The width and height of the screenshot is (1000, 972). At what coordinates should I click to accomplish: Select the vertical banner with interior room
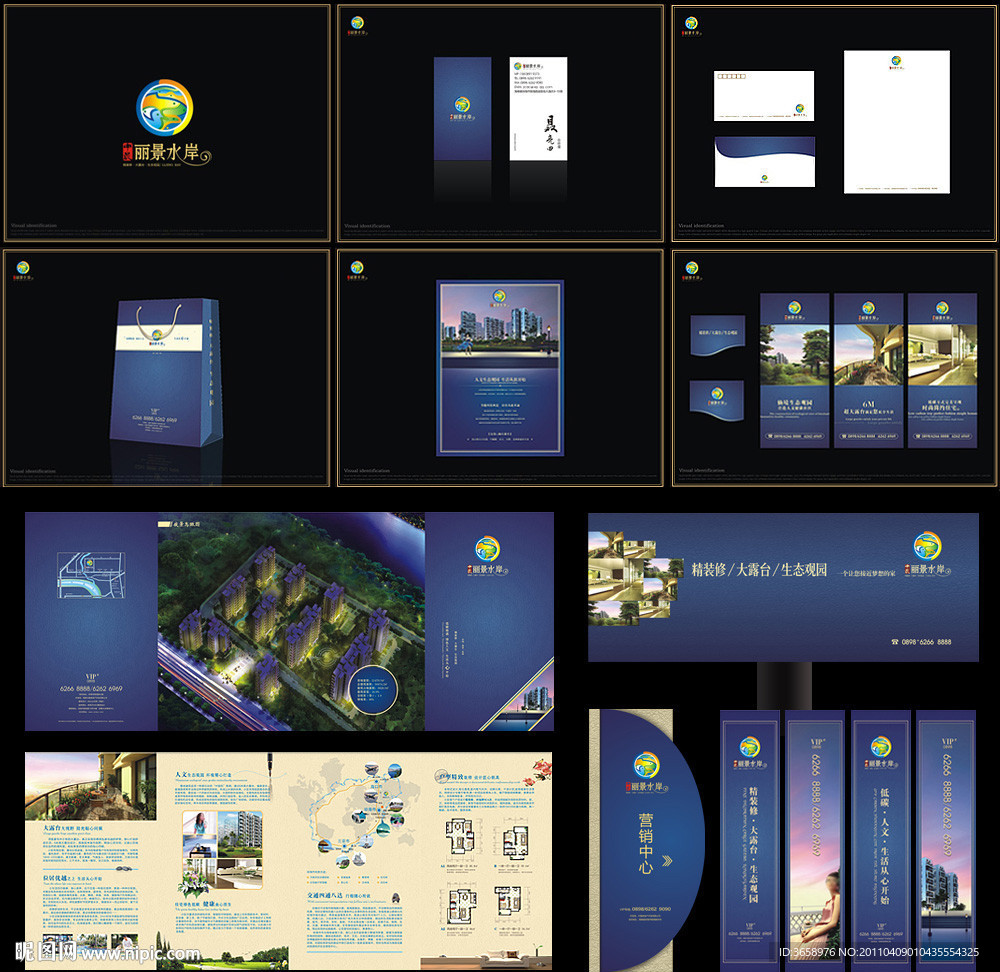click(943, 371)
